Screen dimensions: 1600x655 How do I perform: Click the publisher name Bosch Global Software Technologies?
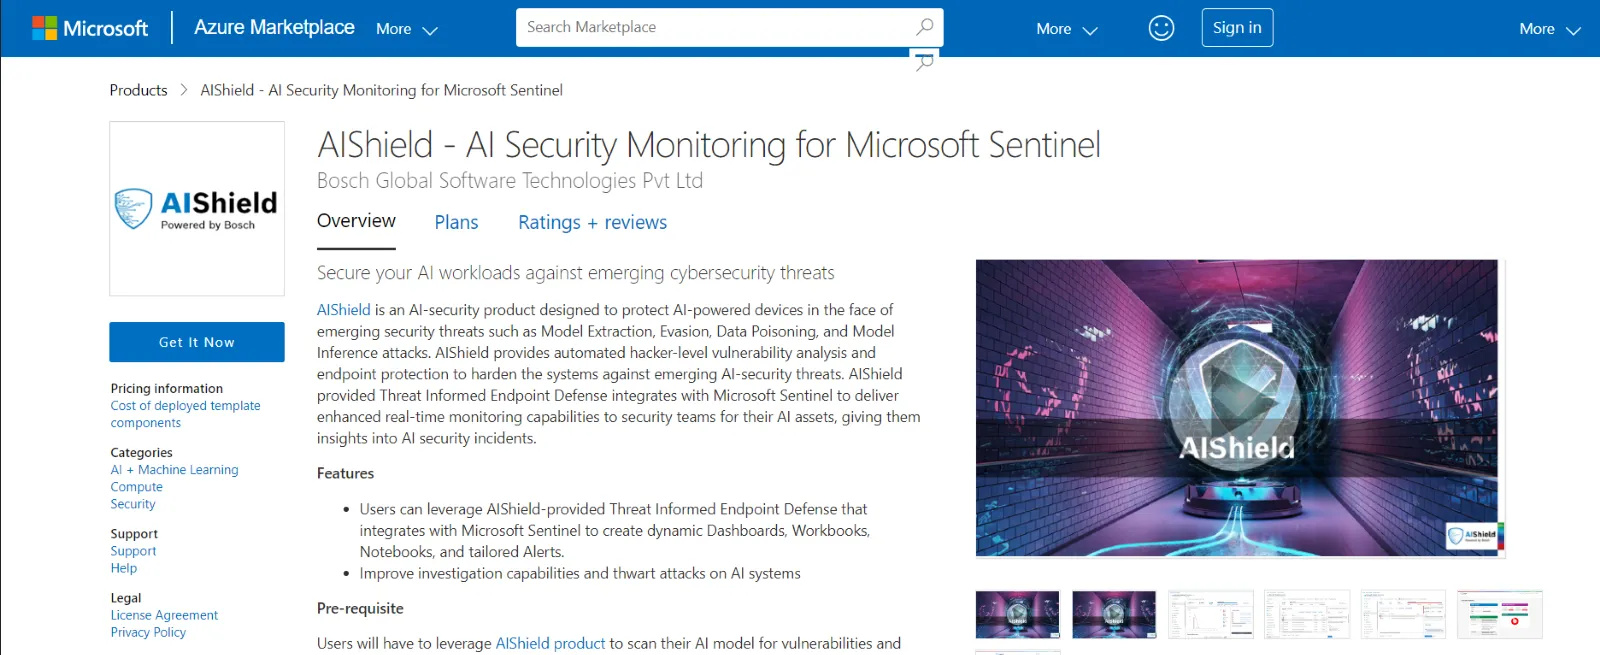[510, 181]
